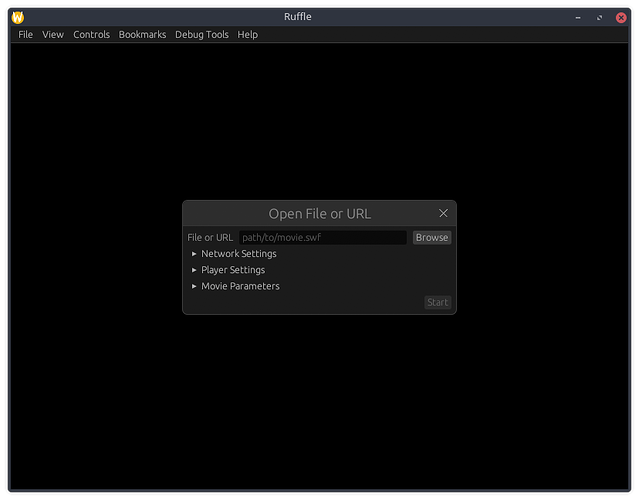Click the File or URL path input field

pos(323,238)
